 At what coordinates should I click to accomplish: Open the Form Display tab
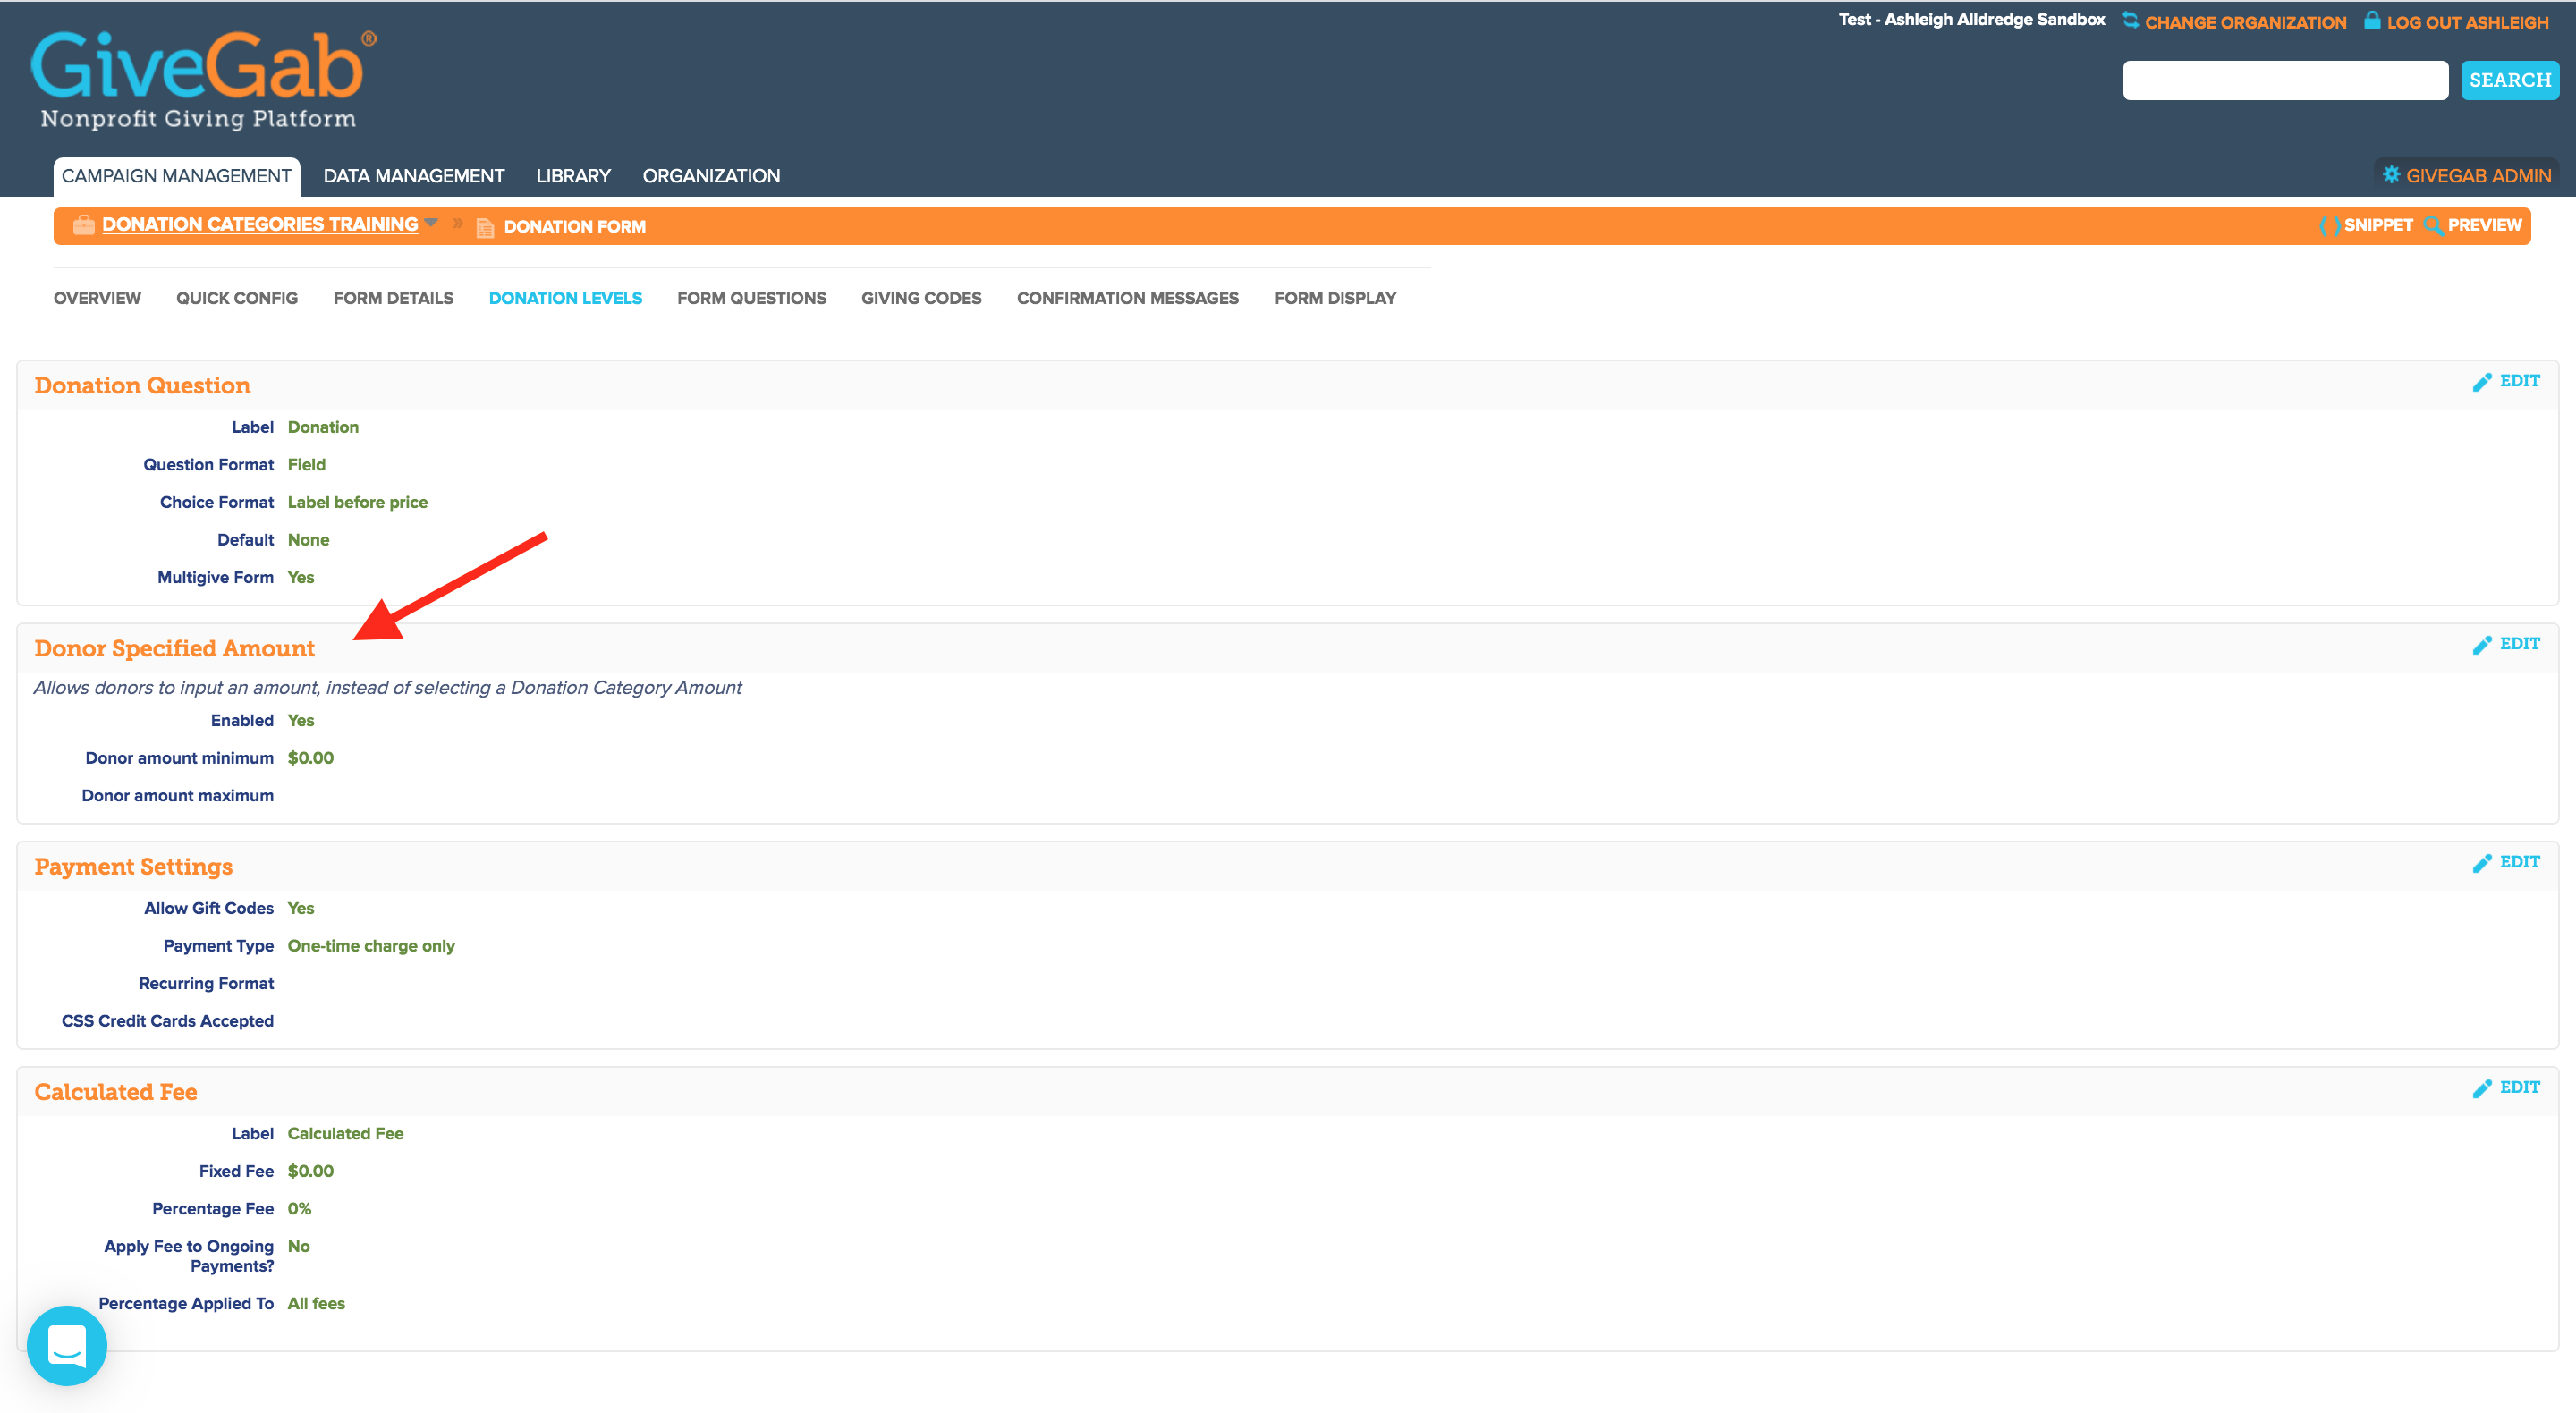point(1335,298)
